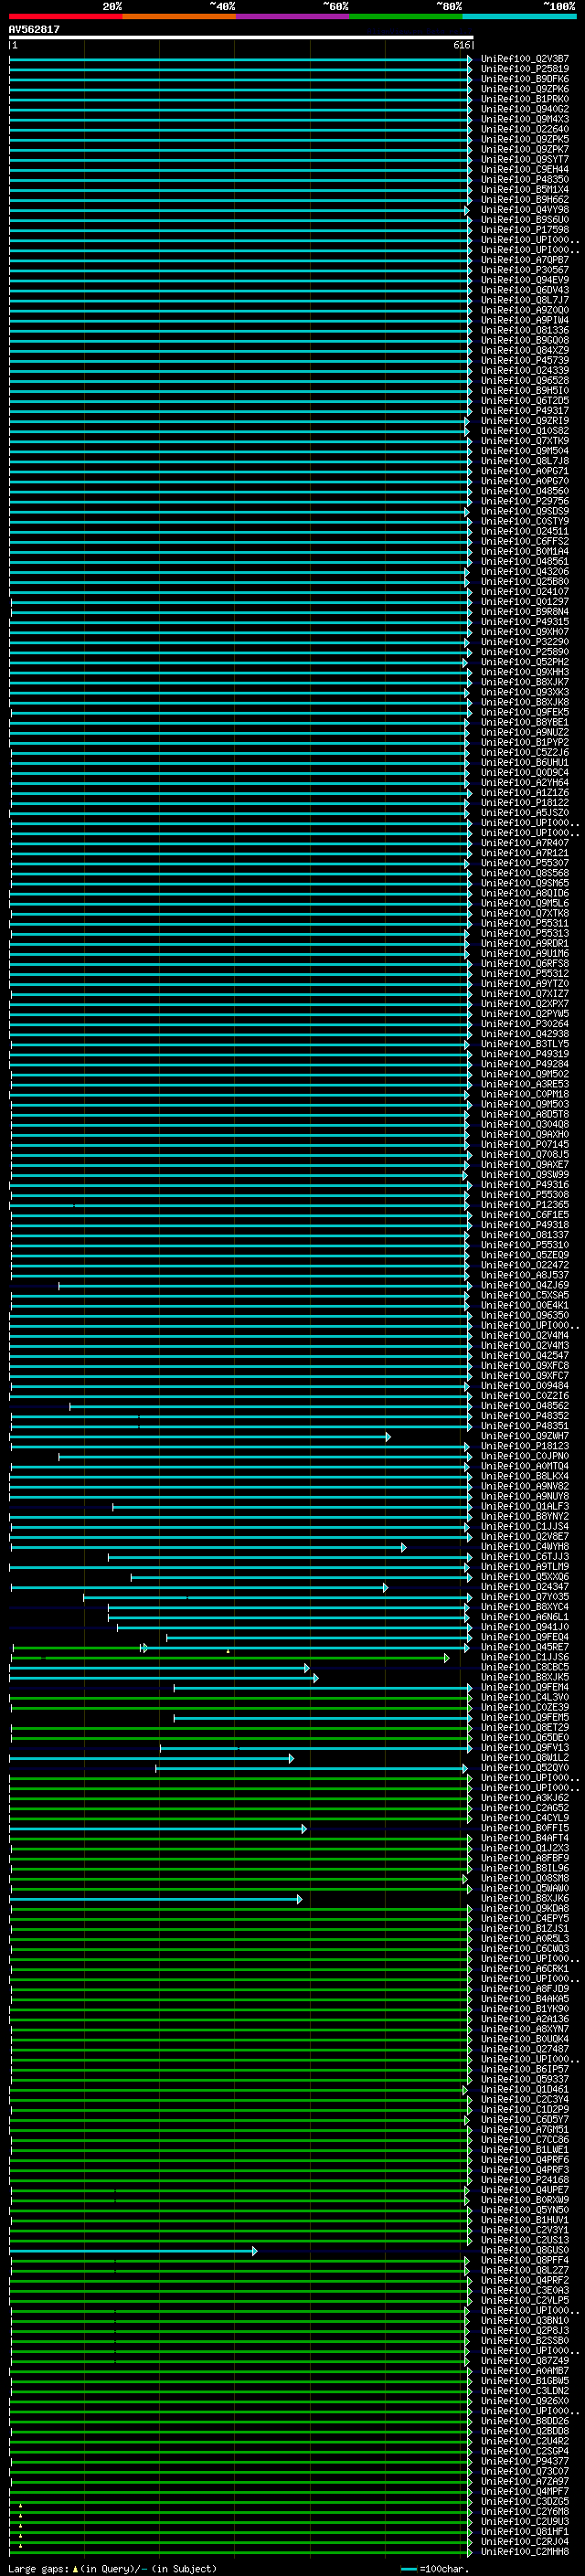Click label UniRef100_P30264
The image size is (585, 2576).
point(525,1024)
